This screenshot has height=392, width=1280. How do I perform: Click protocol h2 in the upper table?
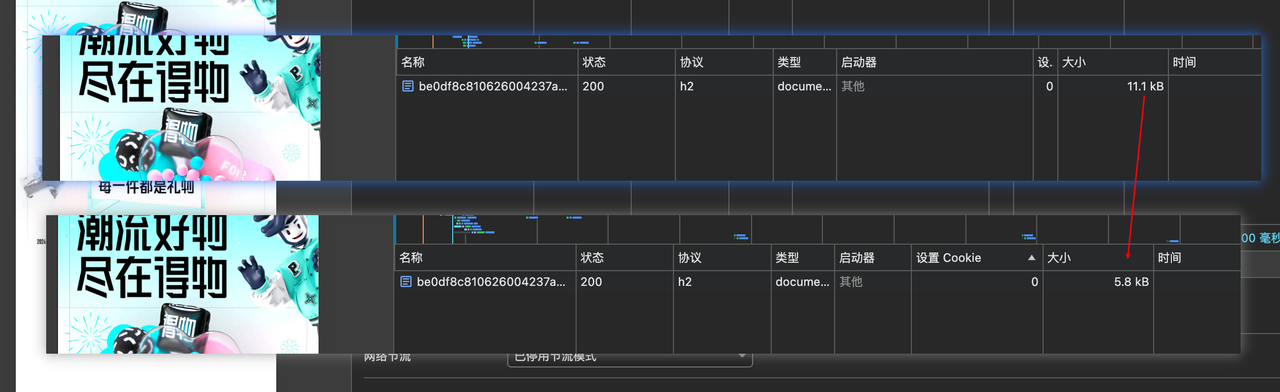687,87
